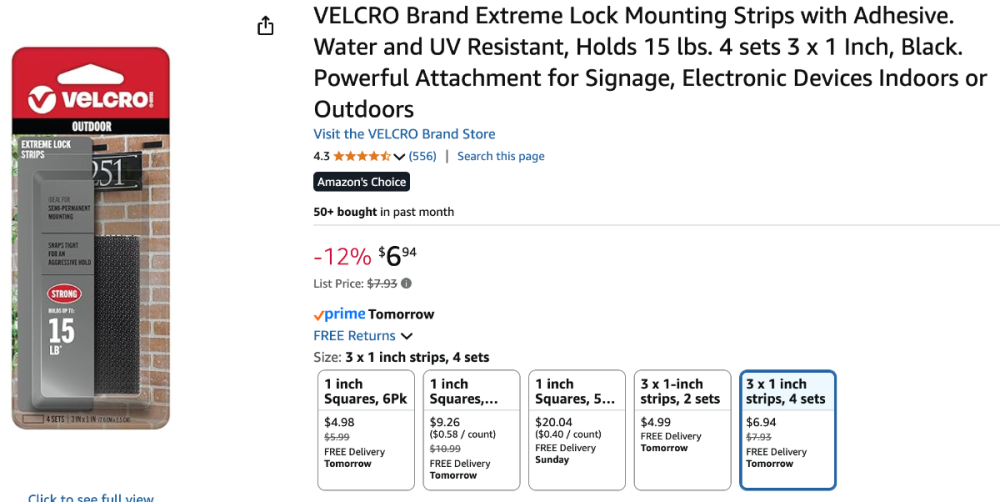The width and height of the screenshot is (1000, 502).
Task: Click the VELCRO product package image
Action: [x=91, y=238]
